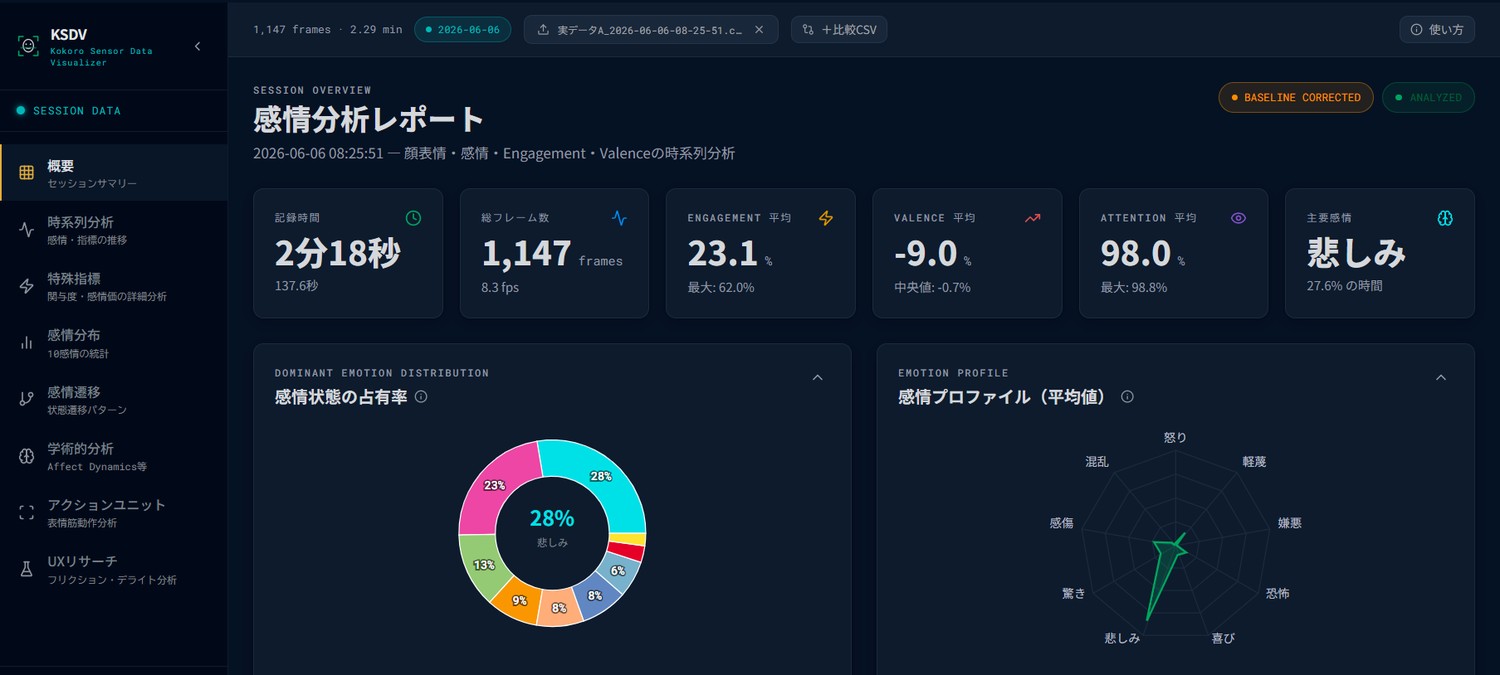Go to UXリサーチ section
This screenshot has height=675, width=1500.
[x=114, y=569]
